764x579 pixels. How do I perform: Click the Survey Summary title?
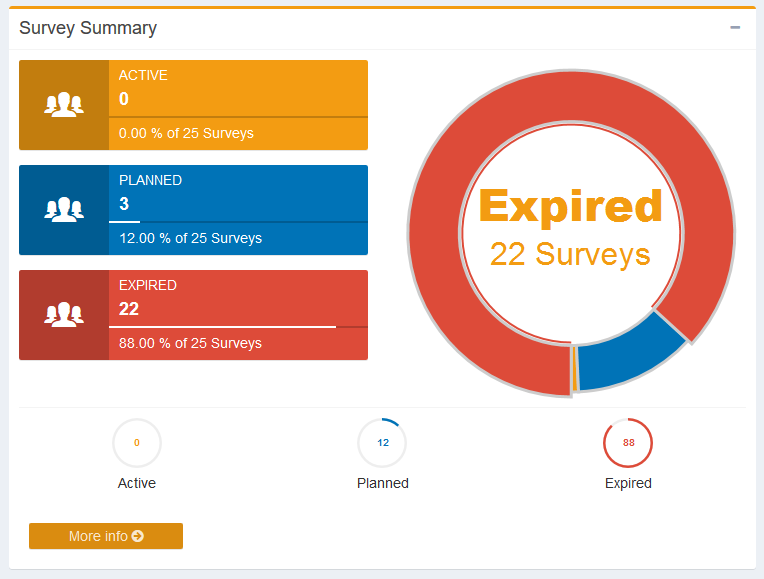[88, 28]
